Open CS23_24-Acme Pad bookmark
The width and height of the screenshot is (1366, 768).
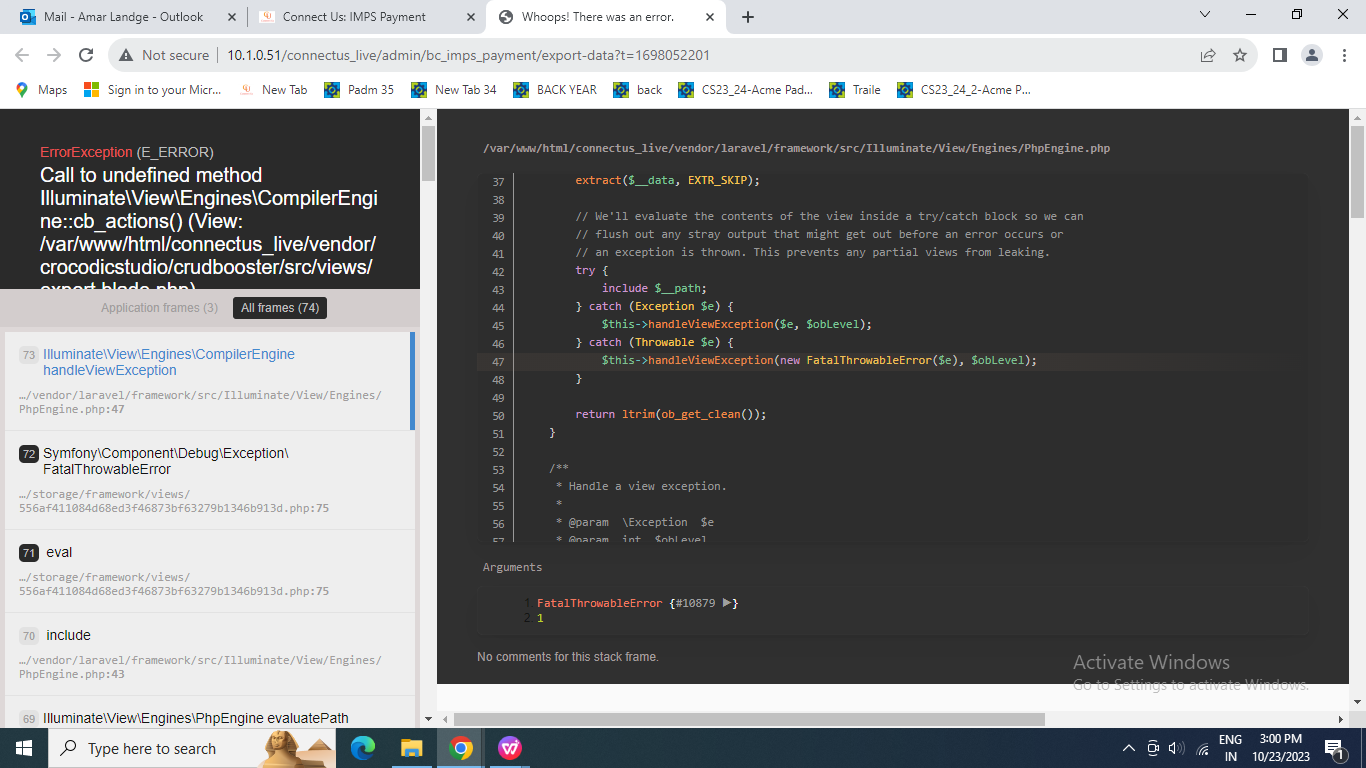point(746,89)
